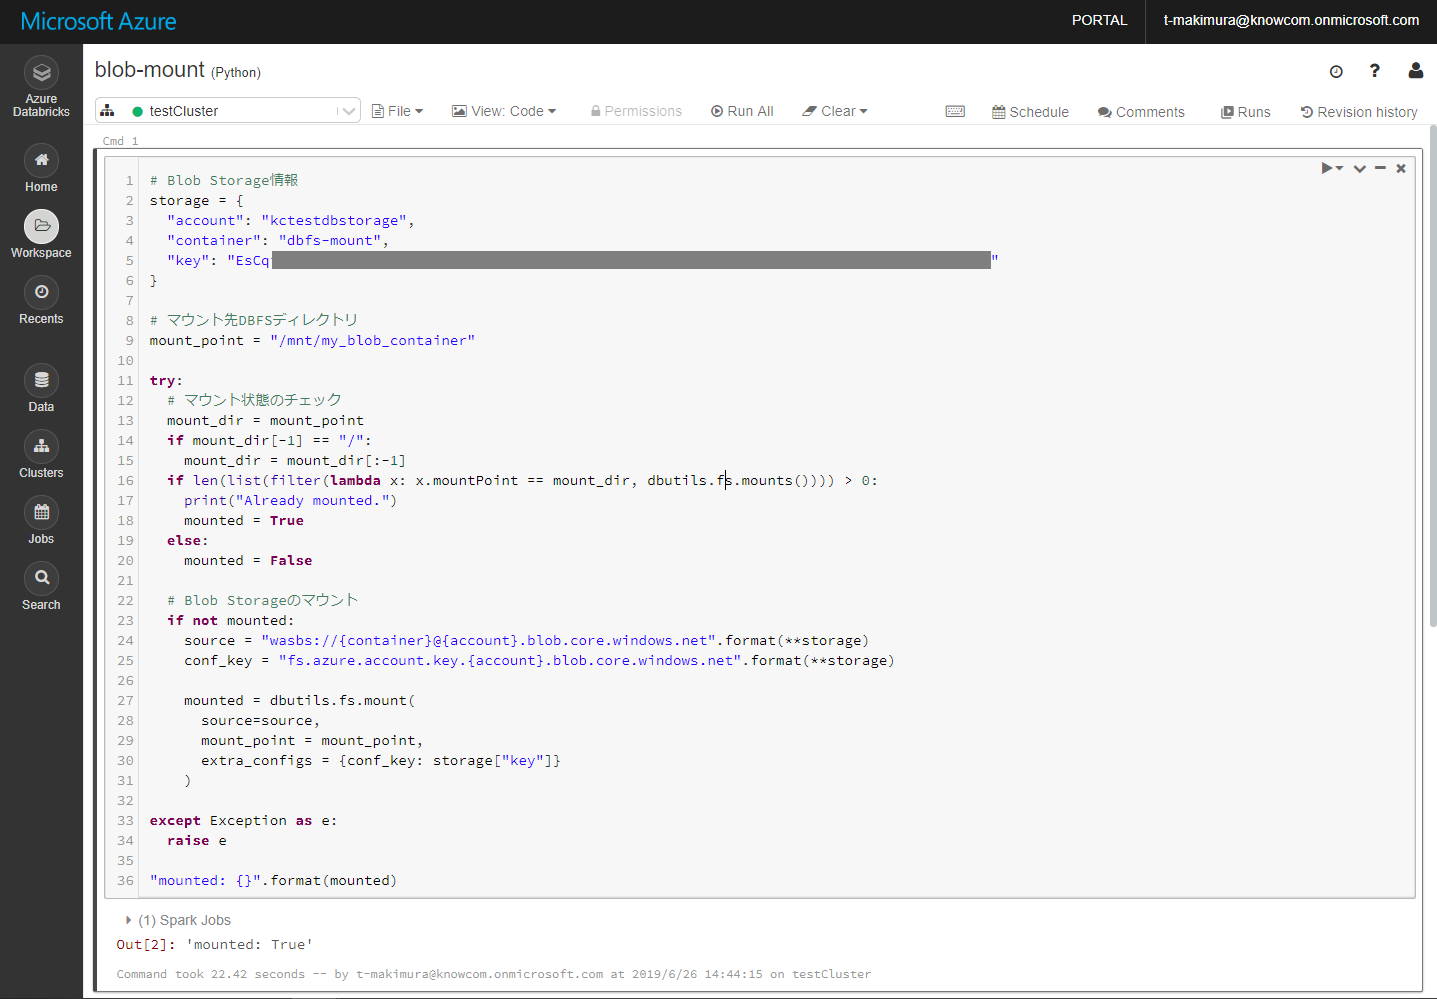Click the user account icon top right

pos(1415,71)
